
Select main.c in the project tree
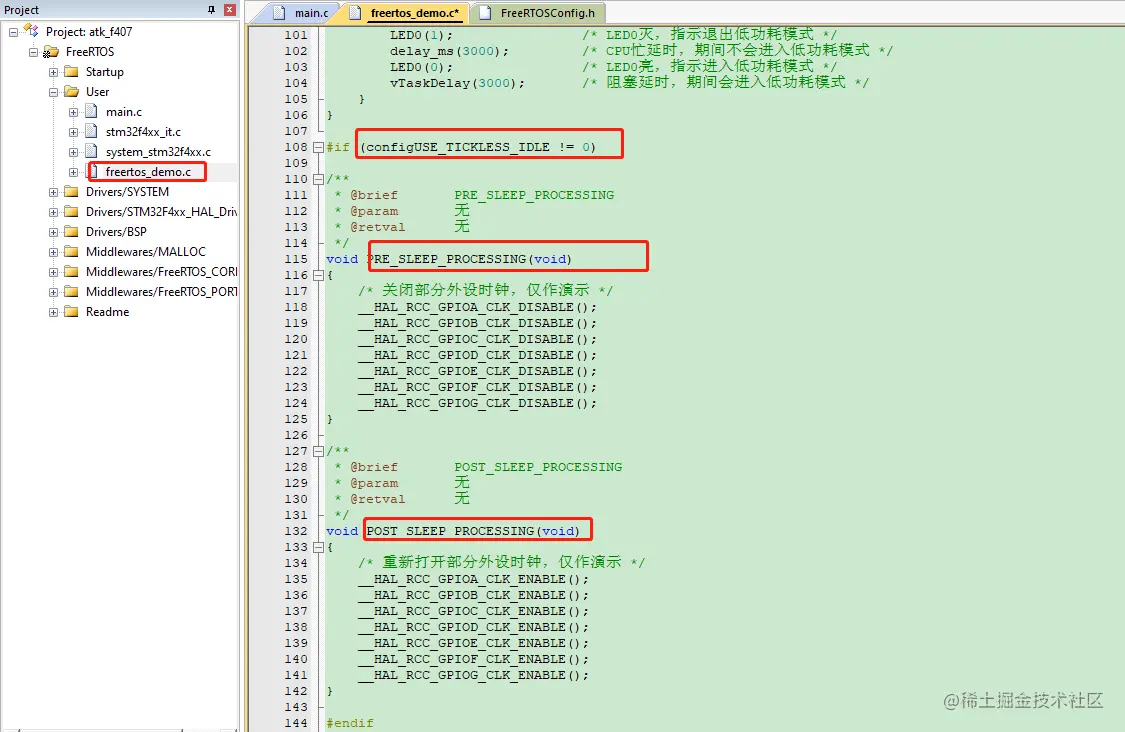(x=124, y=112)
